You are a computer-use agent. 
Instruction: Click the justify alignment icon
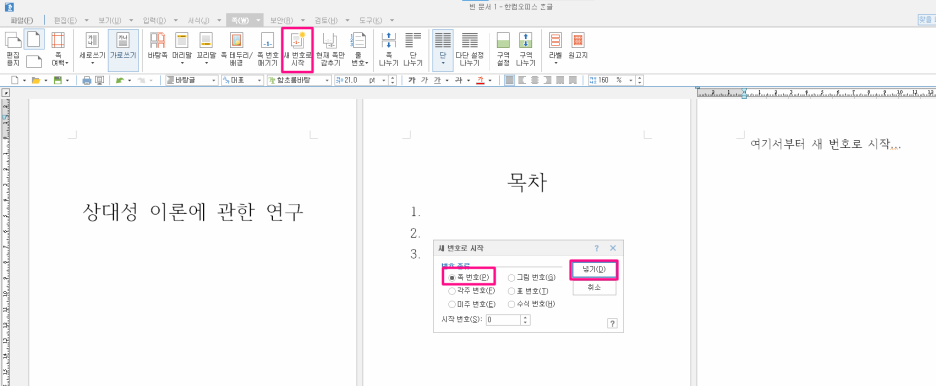pos(510,80)
